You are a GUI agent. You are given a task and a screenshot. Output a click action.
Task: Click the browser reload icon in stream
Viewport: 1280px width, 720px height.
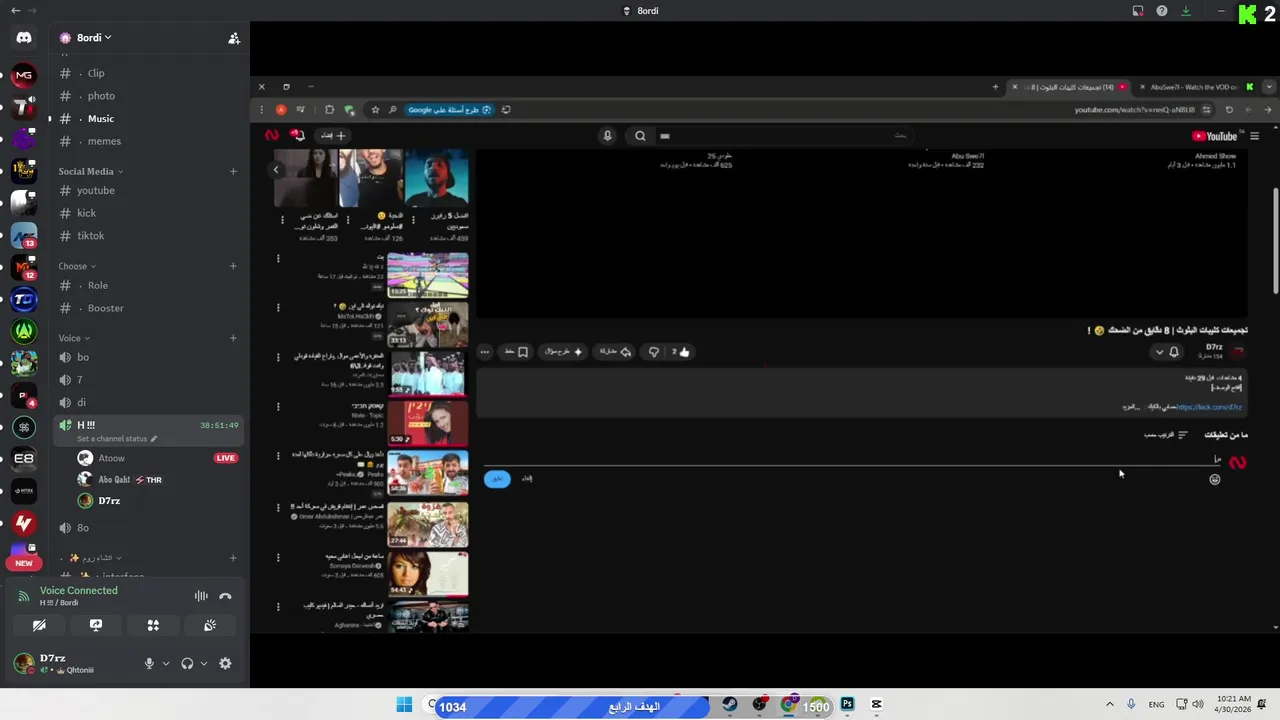click(1229, 110)
